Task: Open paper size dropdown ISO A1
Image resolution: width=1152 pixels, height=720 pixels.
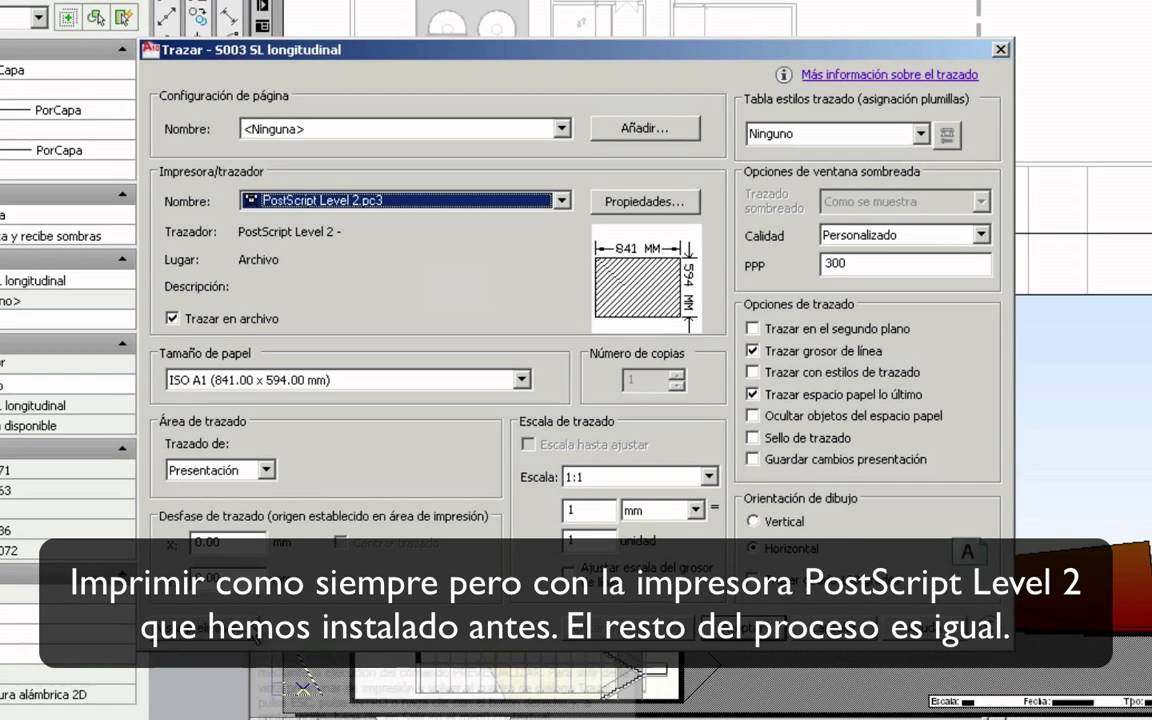Action: (522, 380)
